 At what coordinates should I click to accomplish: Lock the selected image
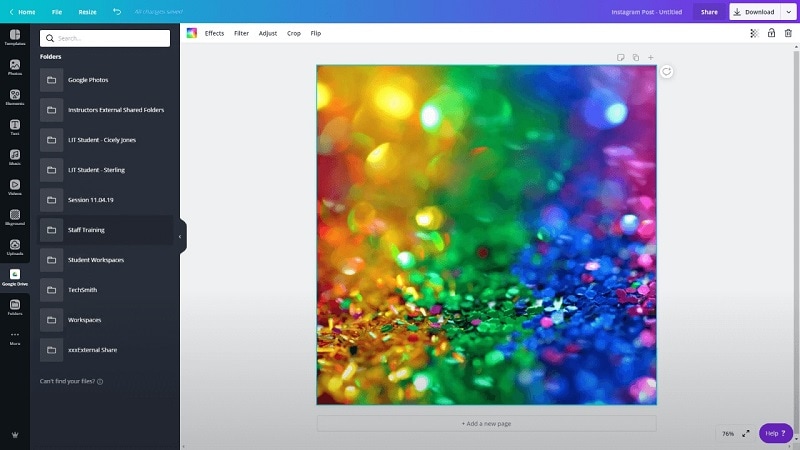[771, 33]
